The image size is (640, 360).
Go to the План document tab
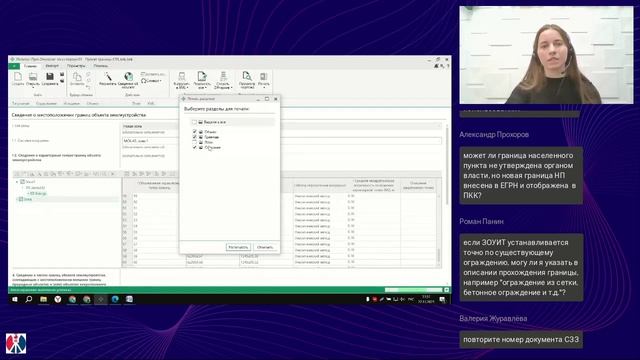pos(136,104)
